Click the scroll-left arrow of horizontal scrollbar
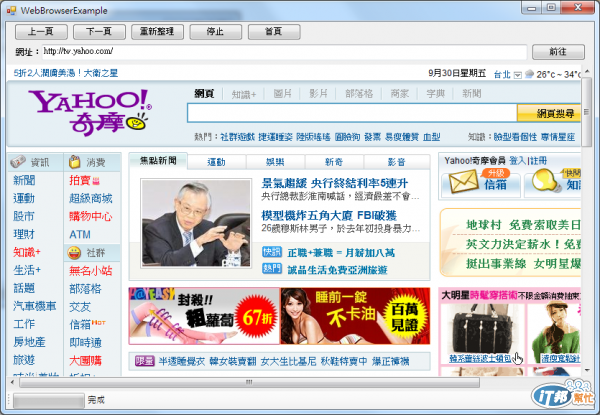 click(x=13, y=382)
